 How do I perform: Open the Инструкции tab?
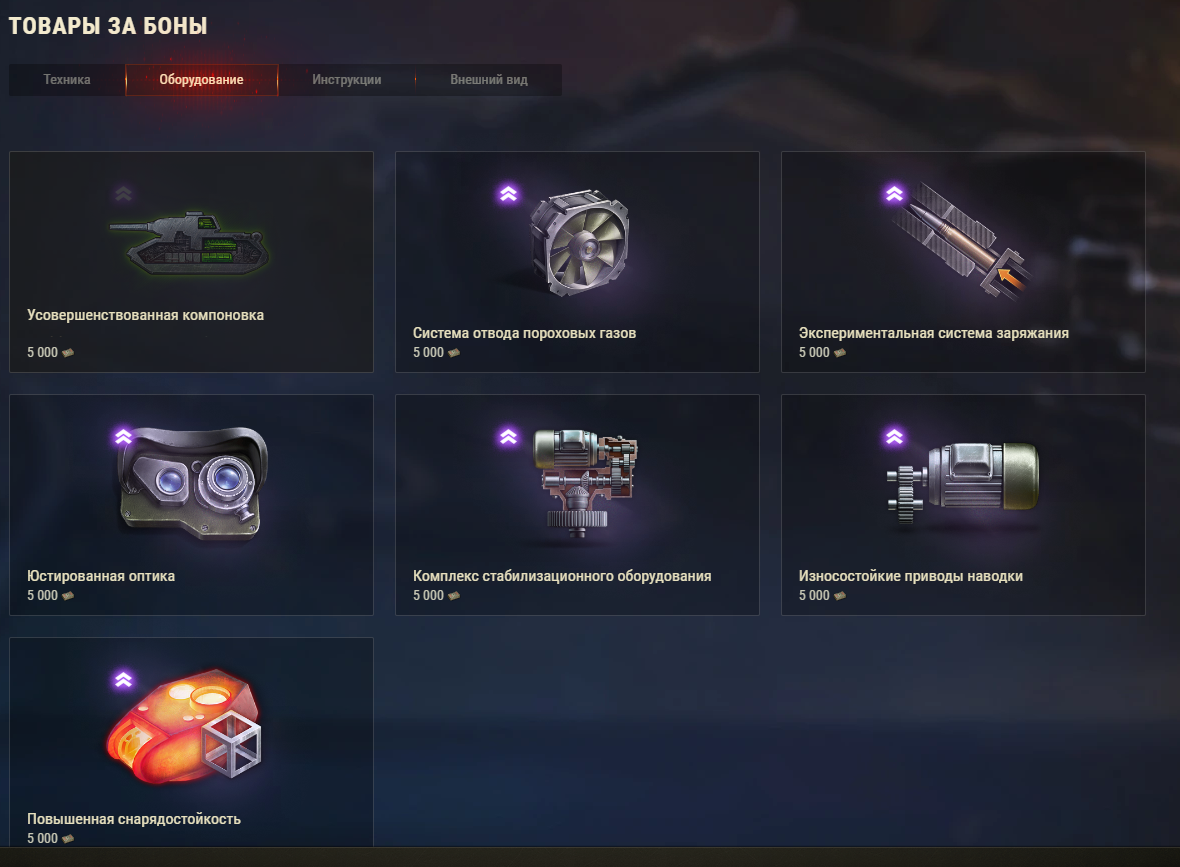(x=347, y=80)
